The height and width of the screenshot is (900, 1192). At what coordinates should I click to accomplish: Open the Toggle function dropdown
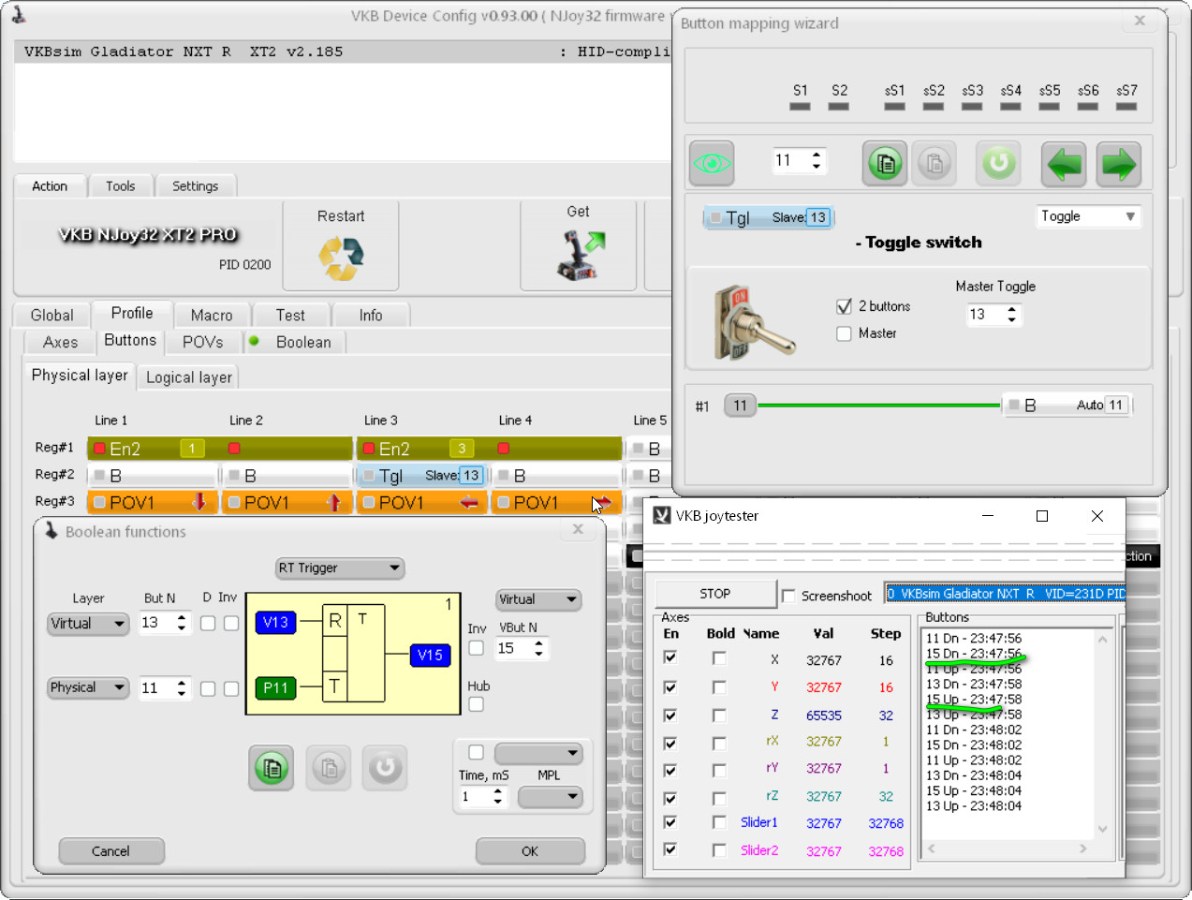(x=1088, y=217)
